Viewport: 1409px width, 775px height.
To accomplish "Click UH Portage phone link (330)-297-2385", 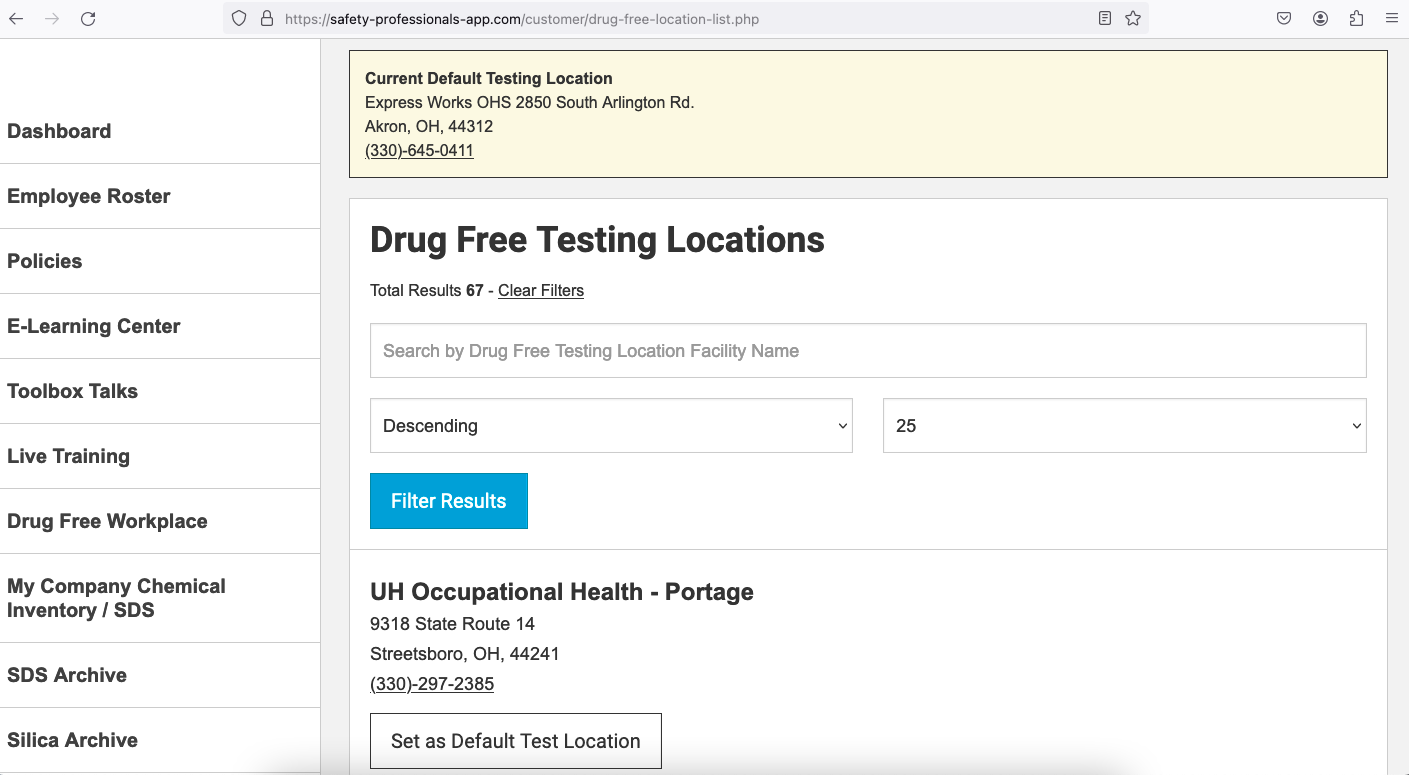I will (432, 684).
